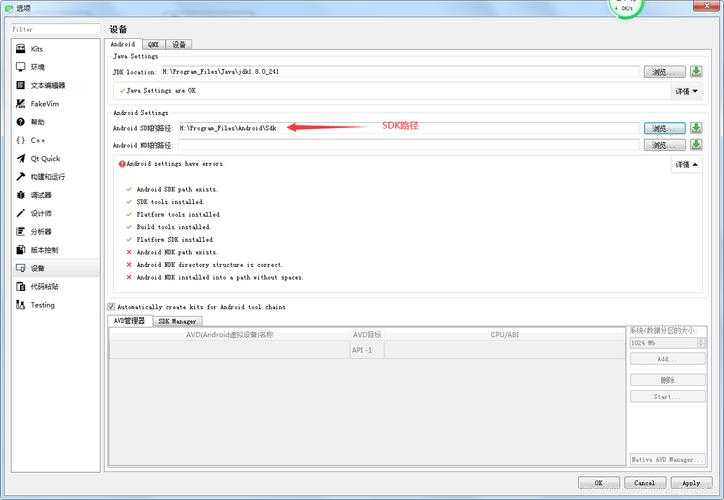Open the 分析器 analyzer icon

point(21,231)
